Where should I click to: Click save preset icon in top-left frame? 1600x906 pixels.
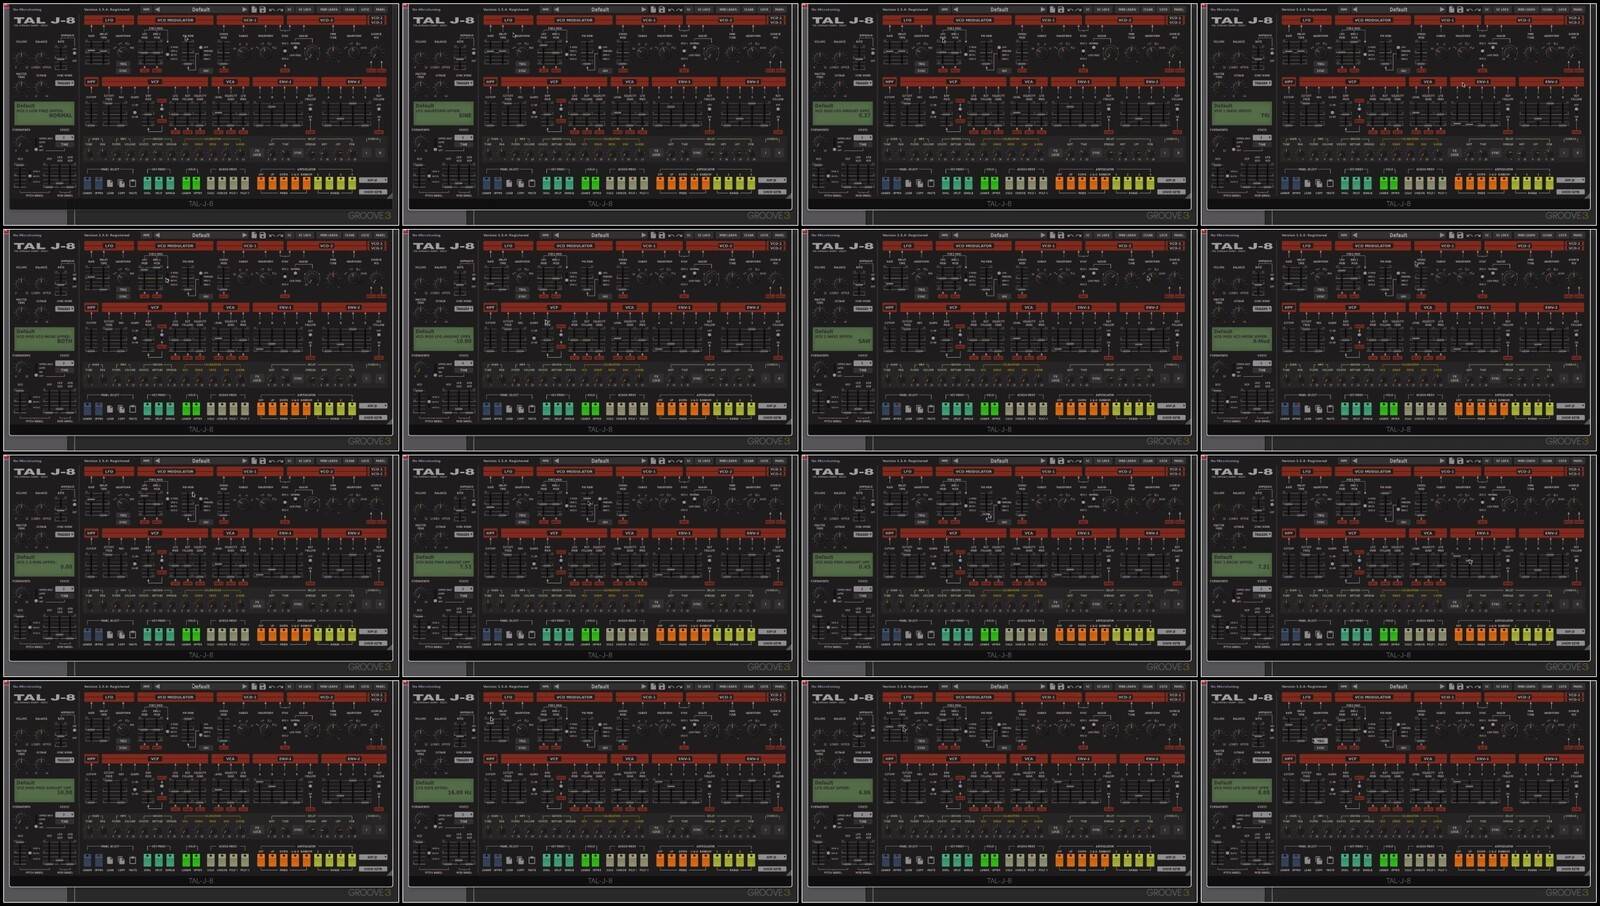pyautogui.click(x=262, y=10)
